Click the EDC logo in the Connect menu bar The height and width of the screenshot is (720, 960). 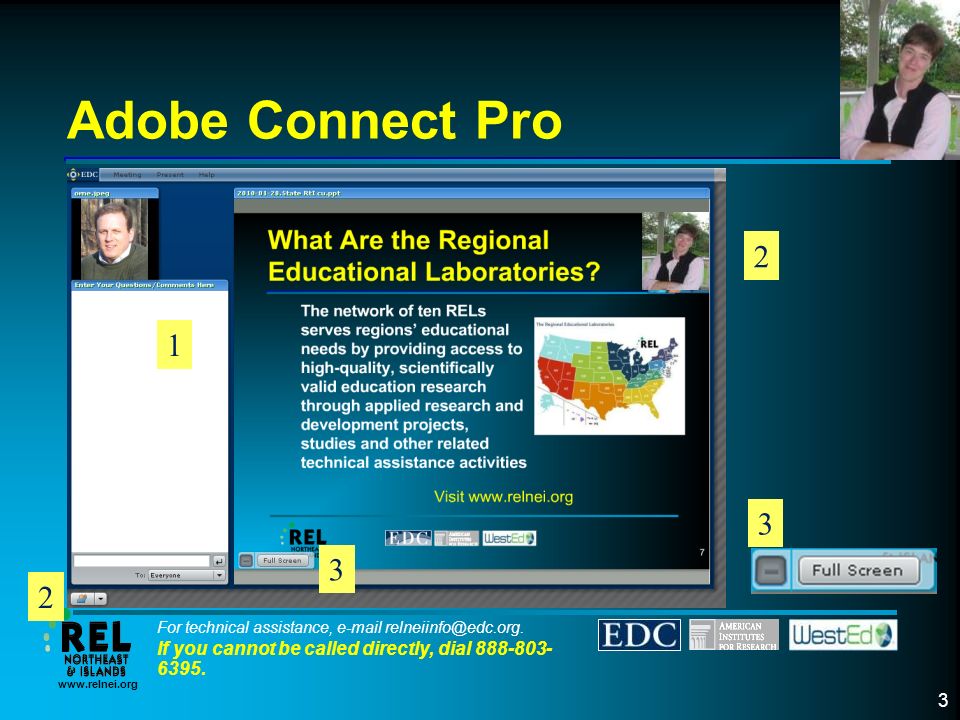click(x=83, y=174)
